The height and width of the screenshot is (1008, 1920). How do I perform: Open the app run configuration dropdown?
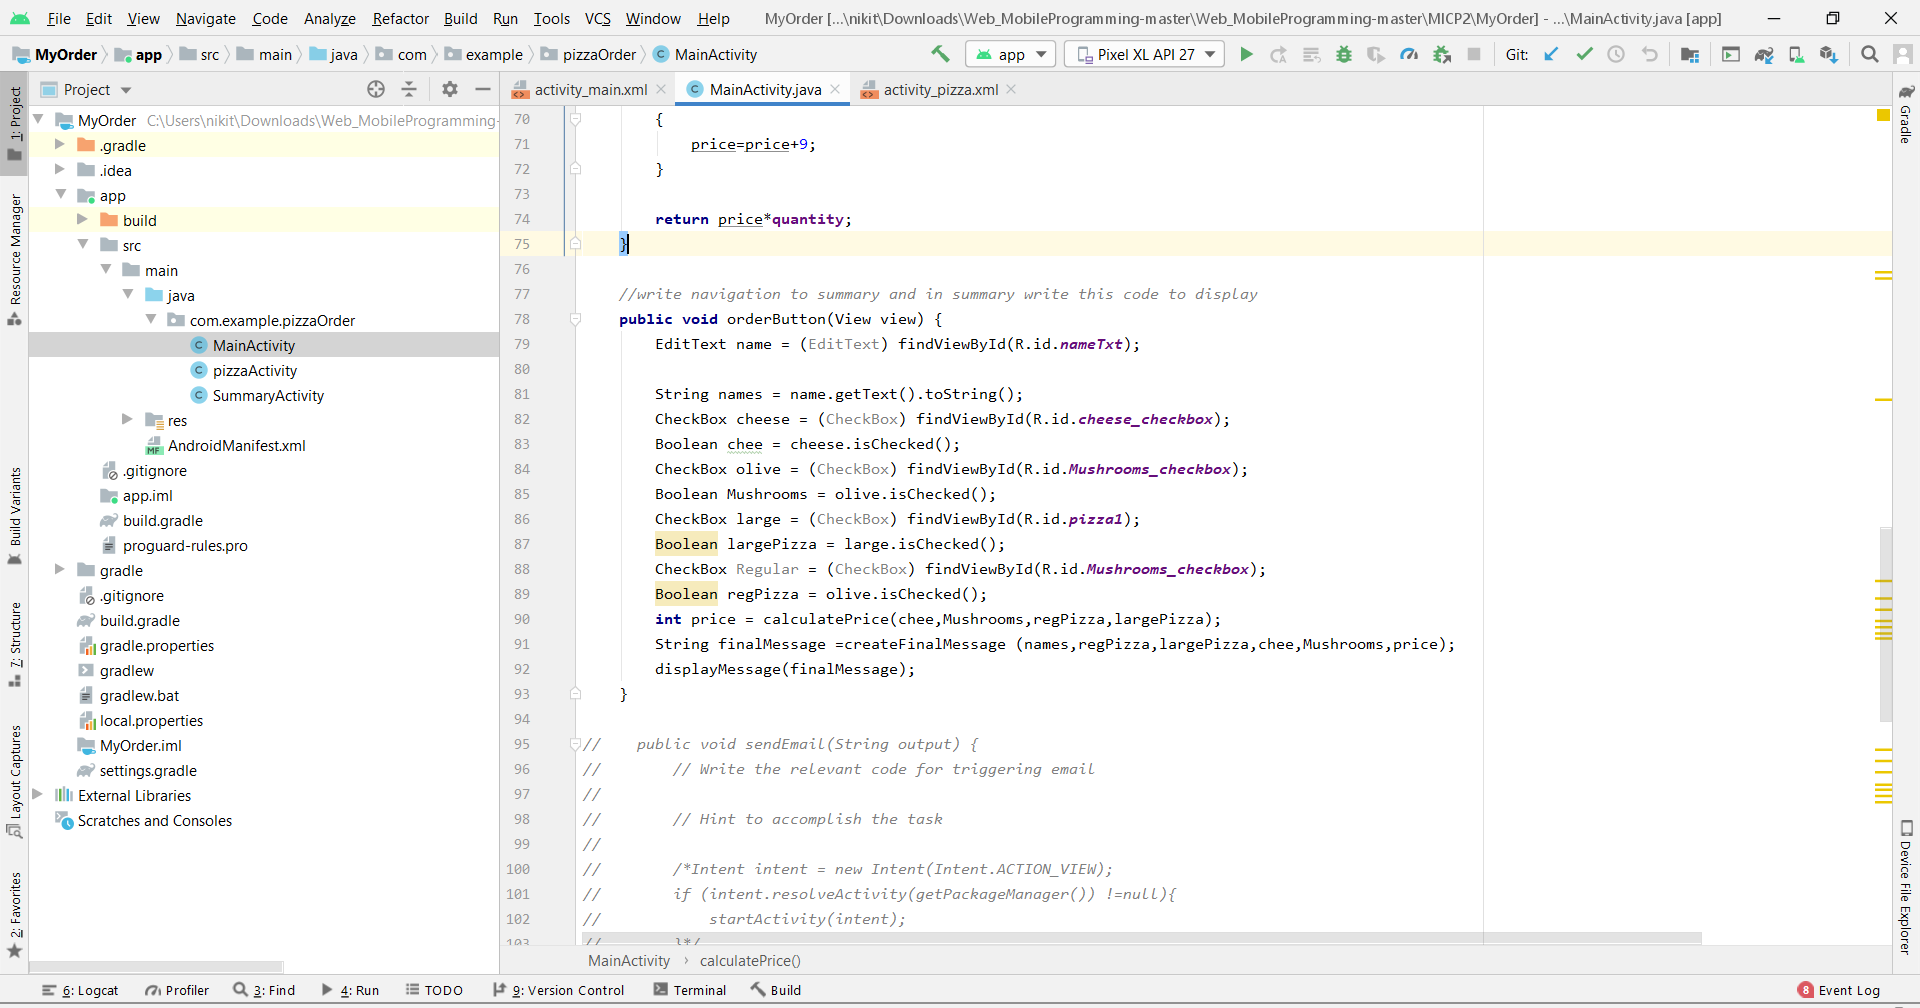(x=1010, y=54)
